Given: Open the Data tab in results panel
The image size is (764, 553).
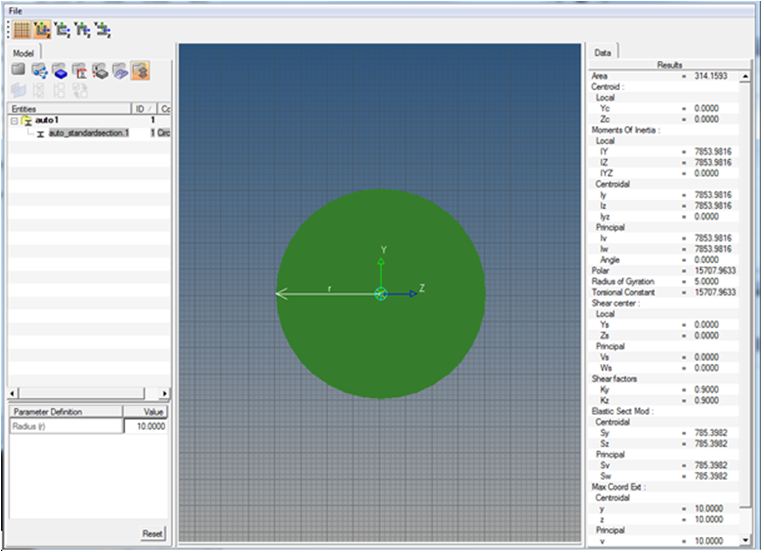Looking at the screenshot, I should point(603,53).
